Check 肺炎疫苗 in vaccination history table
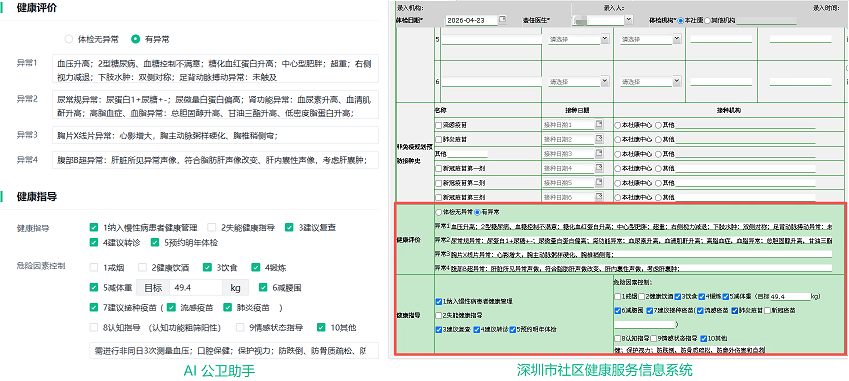This screenshot has width=849, height=381. coord(439,140)
